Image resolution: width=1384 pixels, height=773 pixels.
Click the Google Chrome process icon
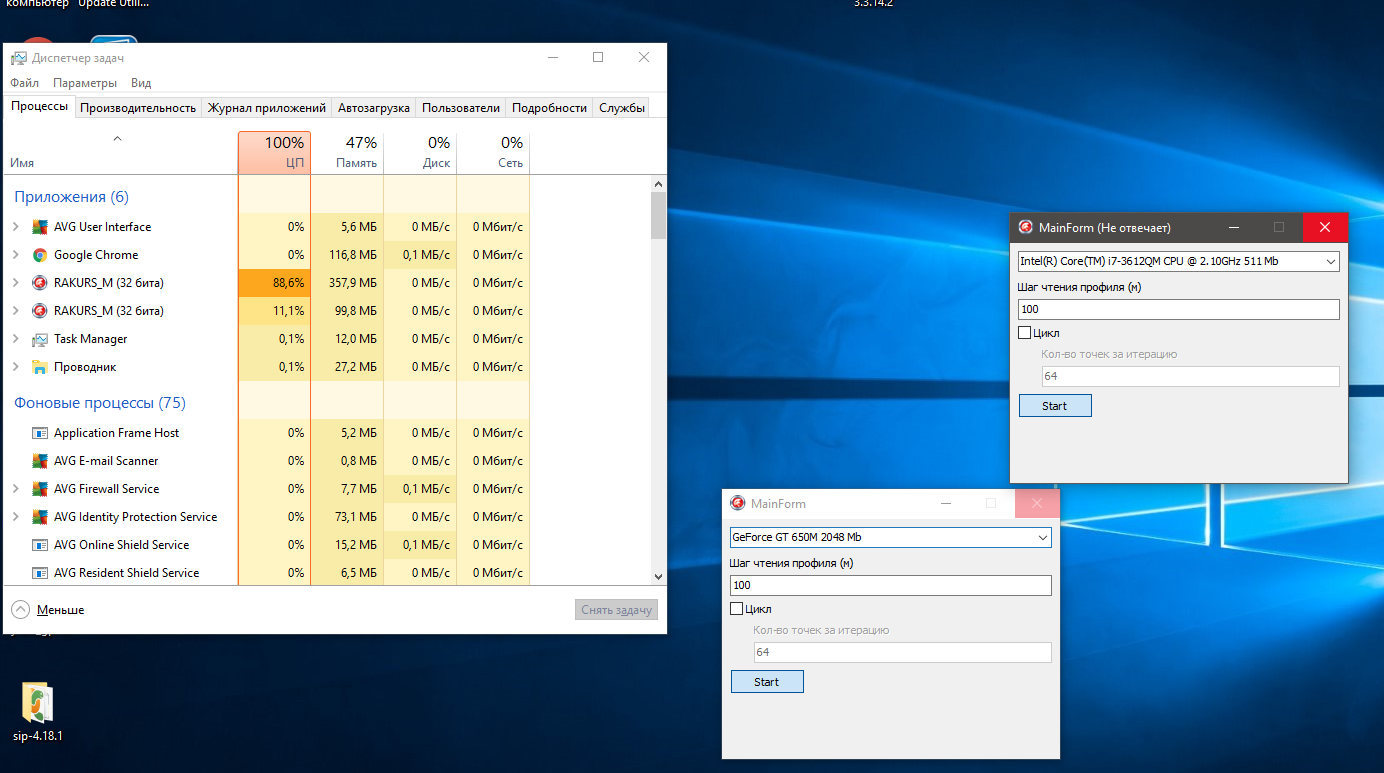[40, 255]
